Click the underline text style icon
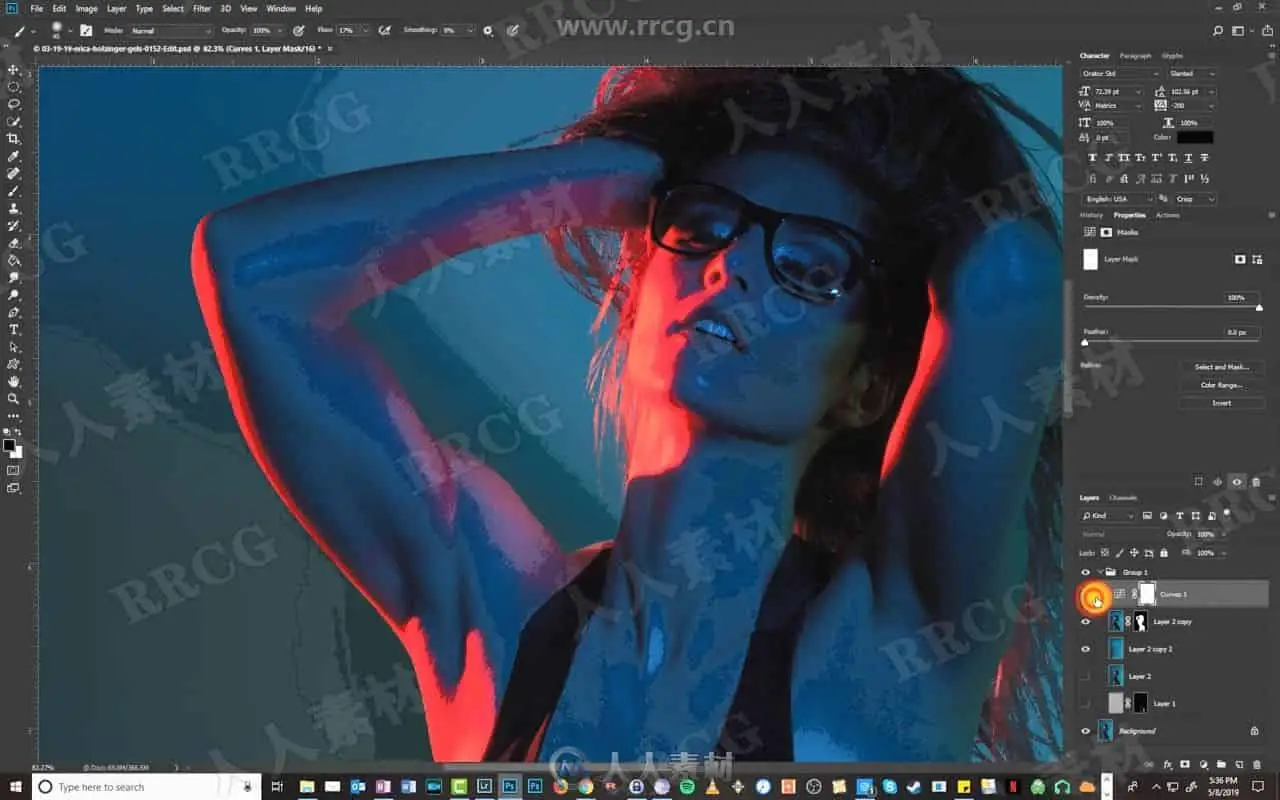The height and width of the screenshot is (800, 1280). [1188, 158]
